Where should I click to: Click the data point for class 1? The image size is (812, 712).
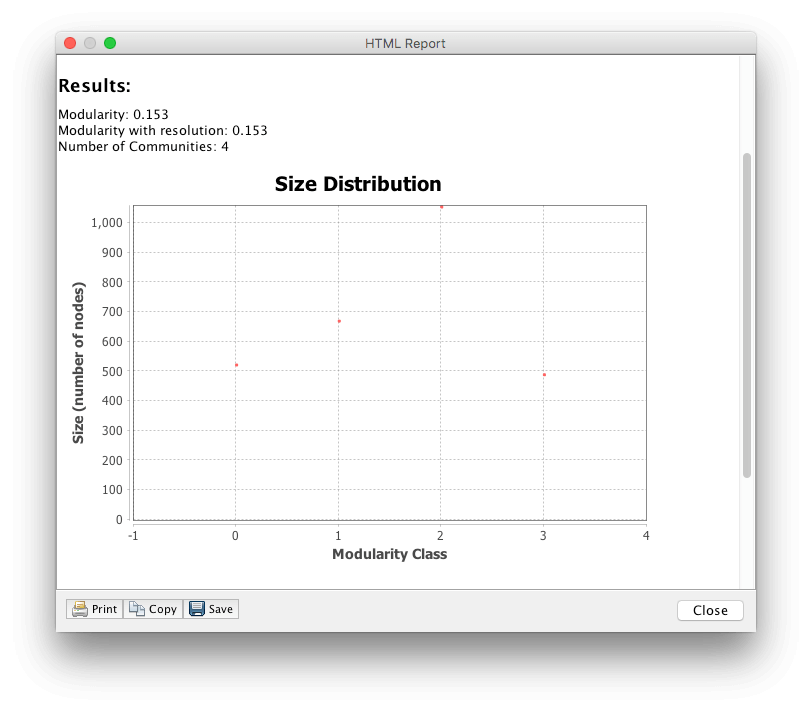pyautogui.click(x=339, y=321)
